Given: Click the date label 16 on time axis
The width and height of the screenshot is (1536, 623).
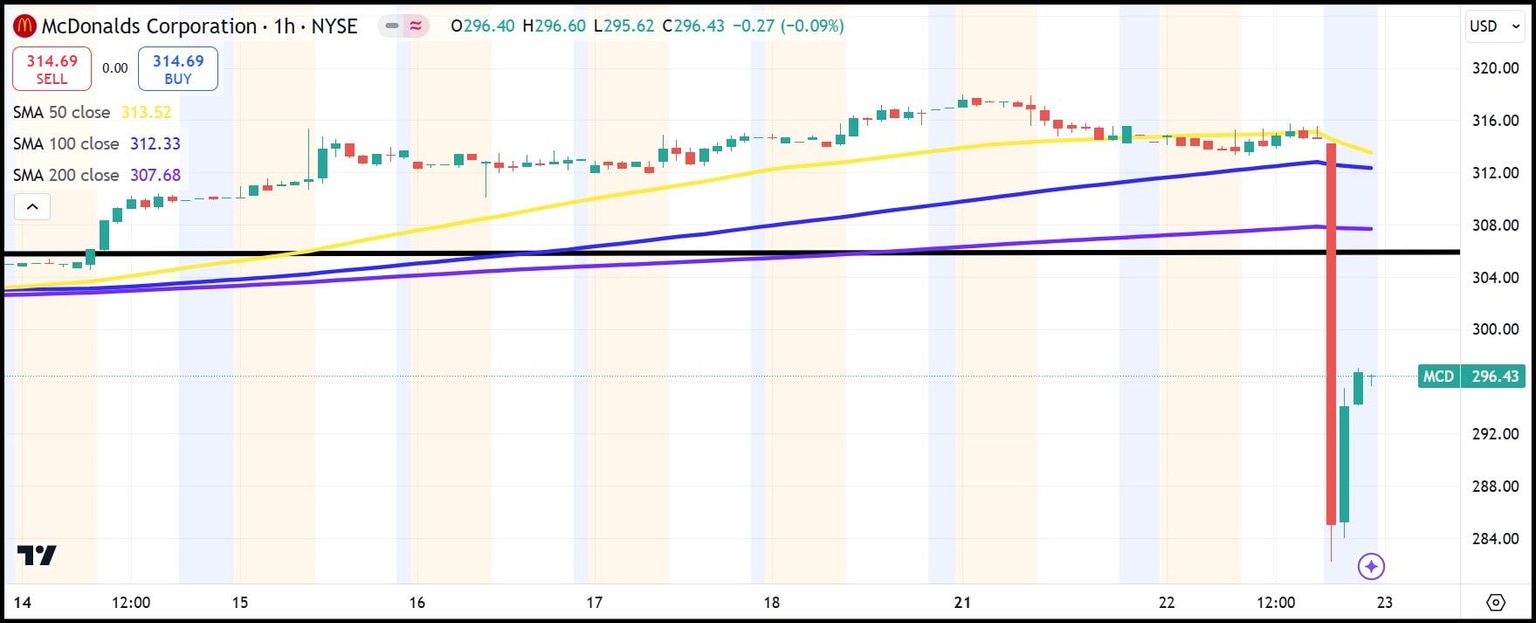Looking at the screenshot, I should [417, 602].
